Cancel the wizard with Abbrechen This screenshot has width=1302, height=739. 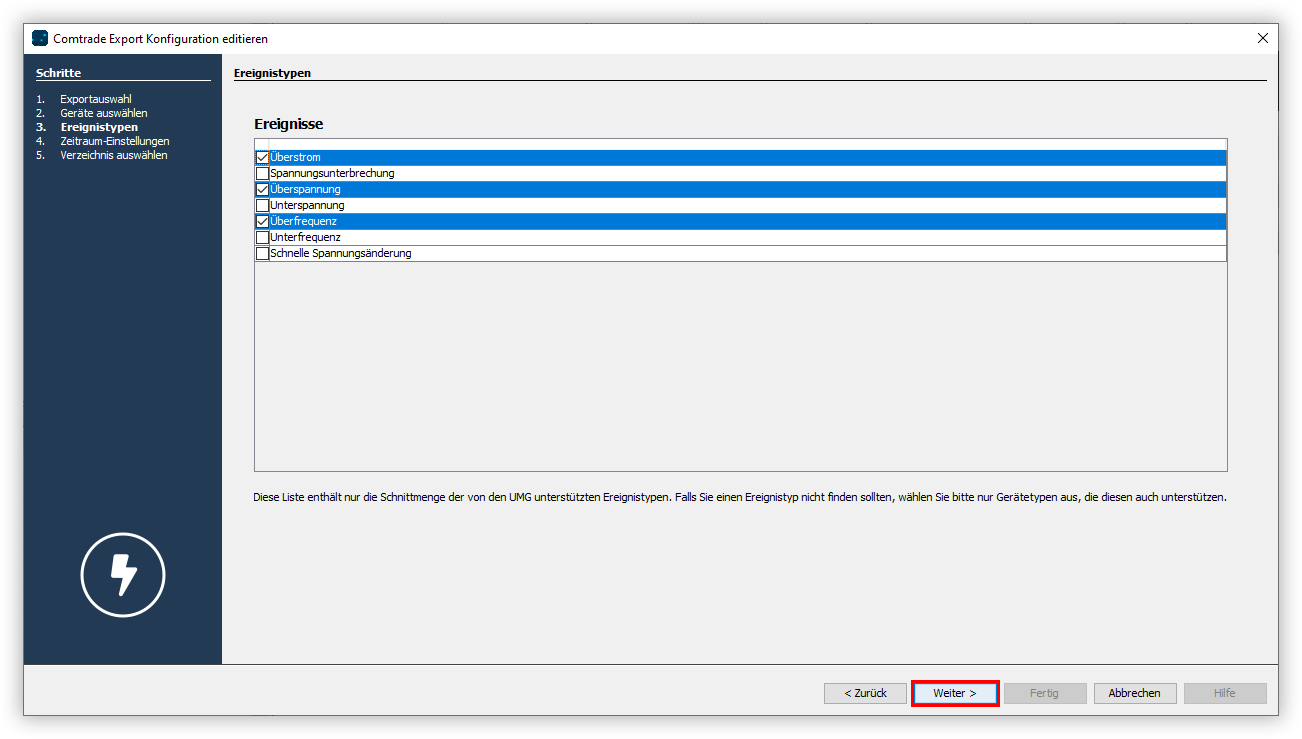(x=1134, y=692)
